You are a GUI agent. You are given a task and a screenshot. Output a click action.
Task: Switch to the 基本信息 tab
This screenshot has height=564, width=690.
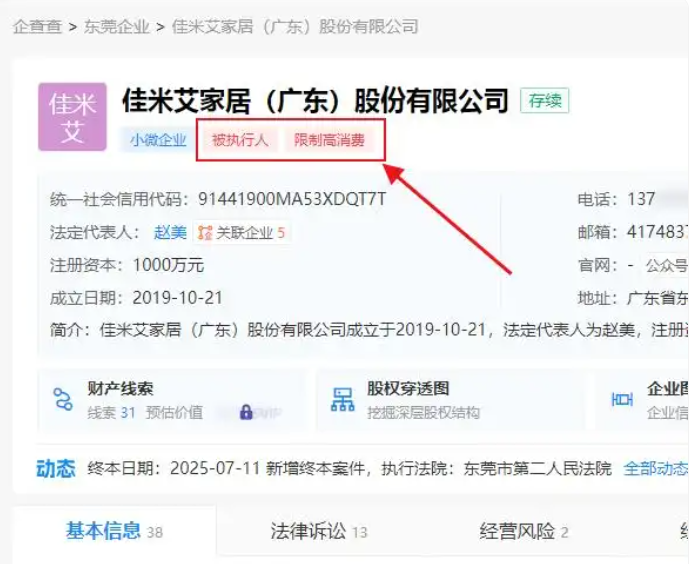coord(103,532)
